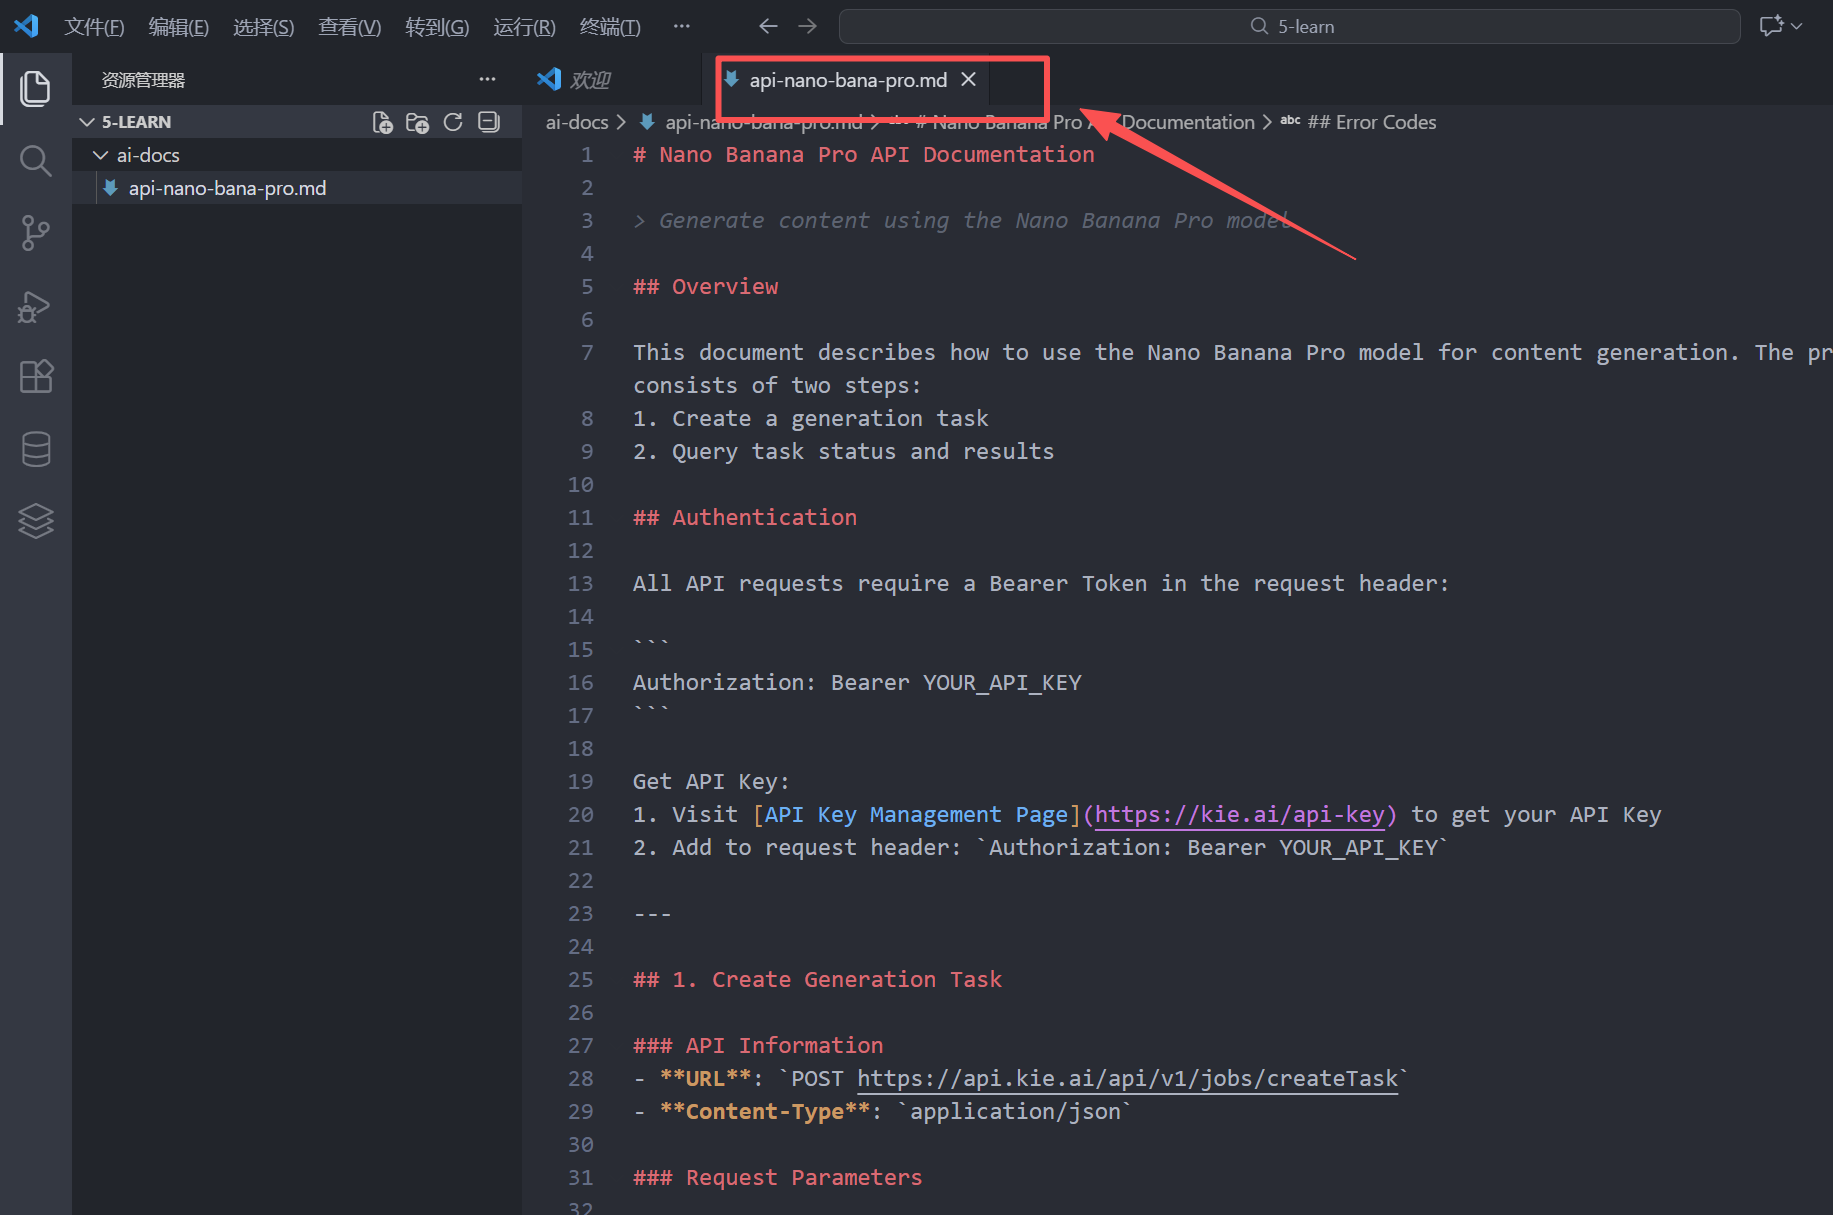
Task: Open the 终端(T) menu
Action: click(610, 27)
